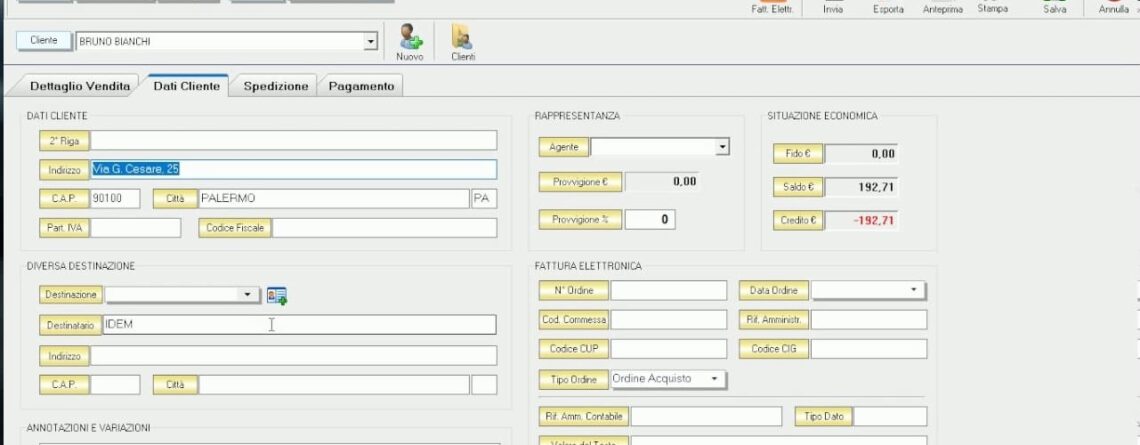This screenshot has width=1140, height=445.
Task: Click the Codice CIG button
Action: [774, 349]
